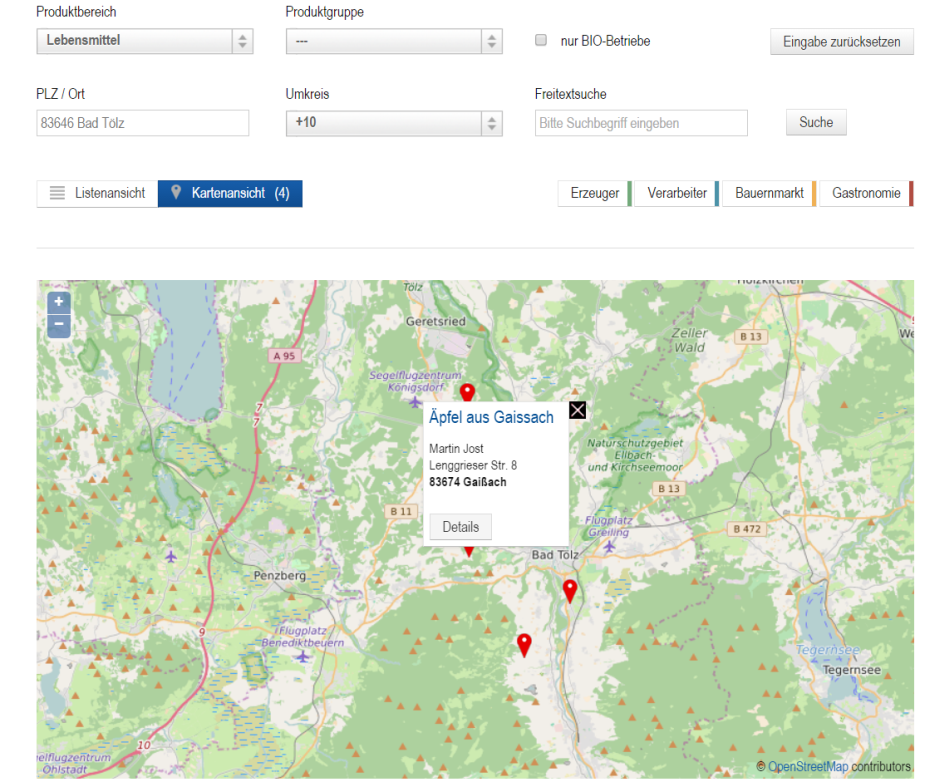Click the Flugplatz Benediktbeuern airplane icon

(303, 657)
